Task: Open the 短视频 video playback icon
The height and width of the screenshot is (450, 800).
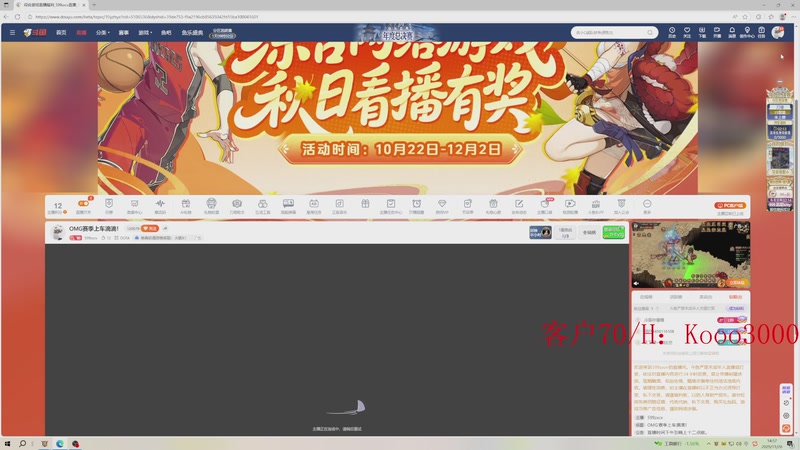Action: point(570,206)
